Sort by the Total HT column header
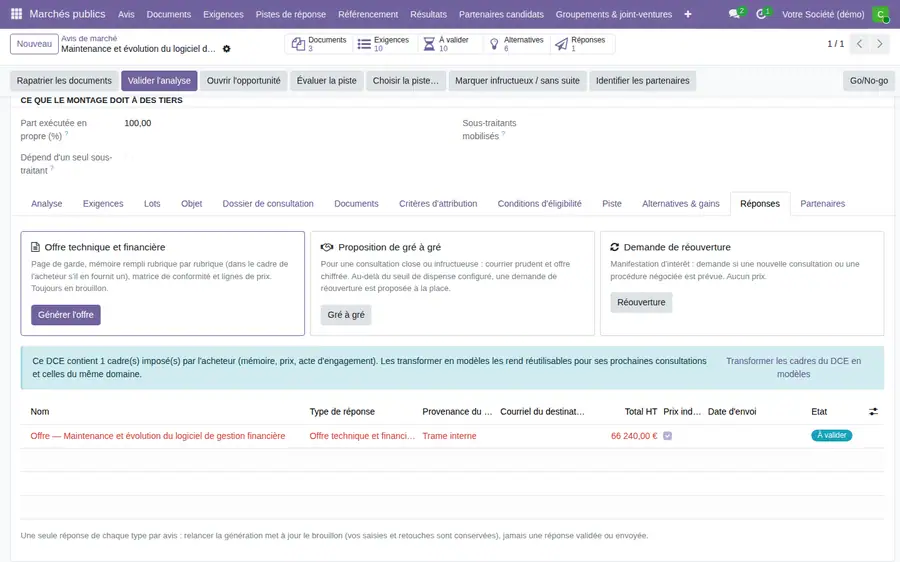The width and height of the screenshot is (900, 562). coord(641,412)
